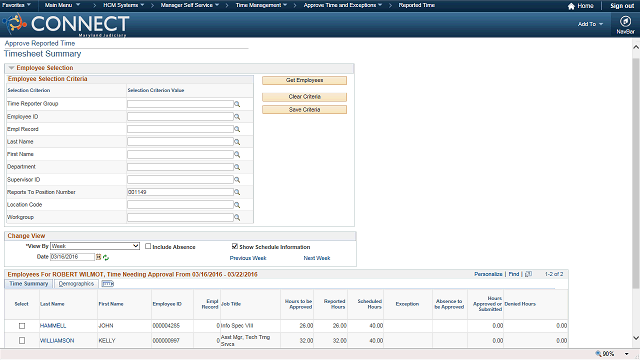This screenshot has width=640, height=360.
Task: Open the calendar picker beside Date
Action: [x=98, y=257]
